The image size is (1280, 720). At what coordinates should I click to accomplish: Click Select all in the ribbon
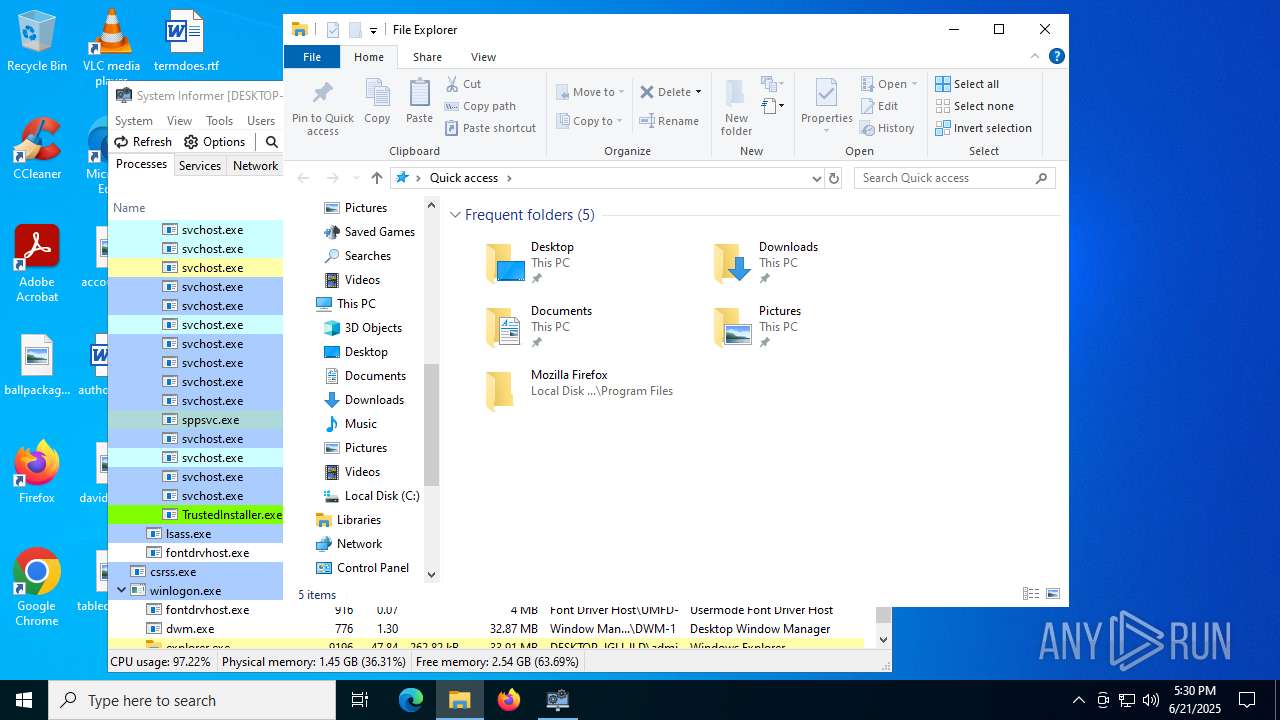coord(967,84)
